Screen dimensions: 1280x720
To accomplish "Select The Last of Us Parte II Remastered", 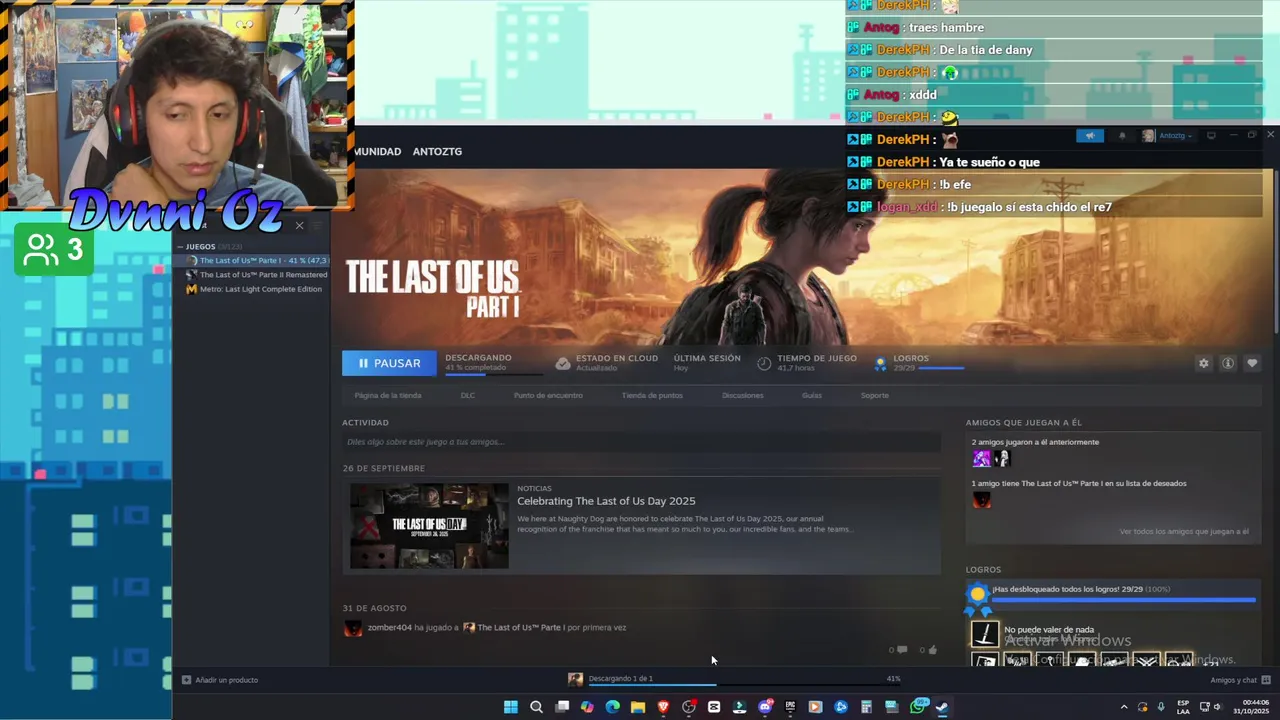I will tap(257, 274).
